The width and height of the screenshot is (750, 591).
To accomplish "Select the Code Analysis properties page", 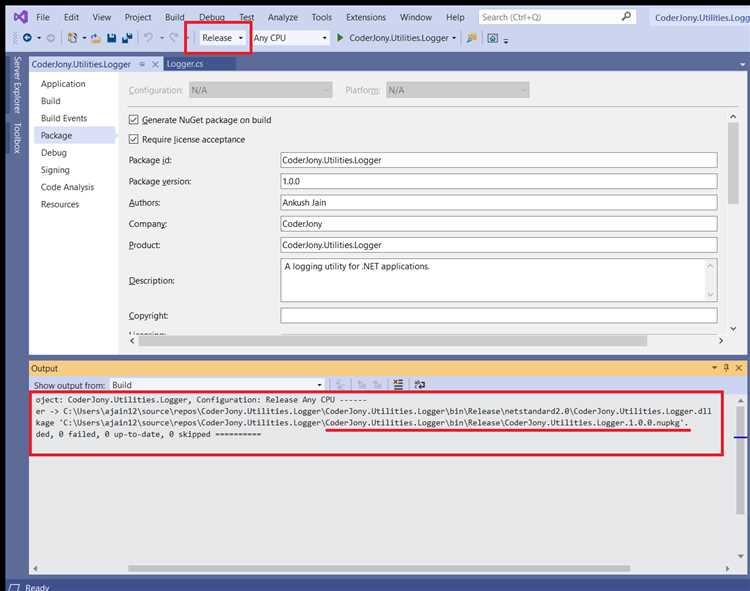I will (x=67, y=187).
